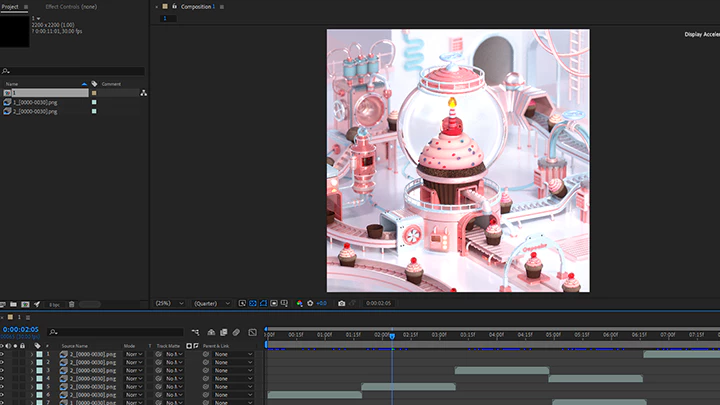Create a new composition from Project panel

25,304
